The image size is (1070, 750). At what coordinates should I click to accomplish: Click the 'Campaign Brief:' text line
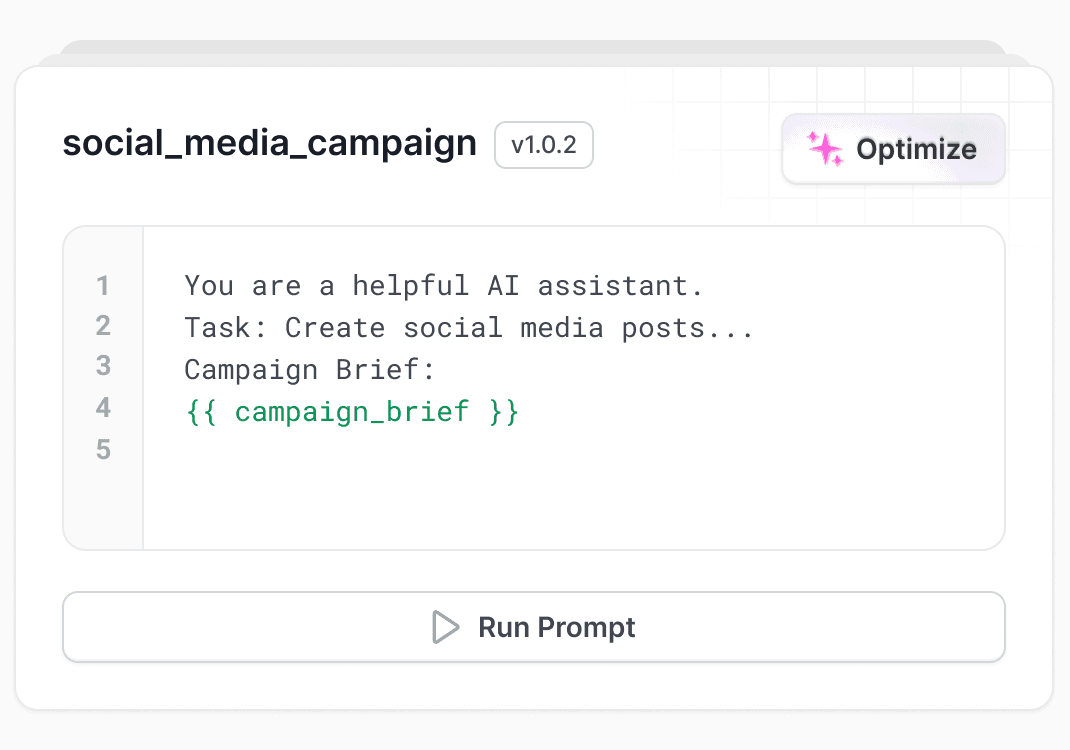coord(310,370)
